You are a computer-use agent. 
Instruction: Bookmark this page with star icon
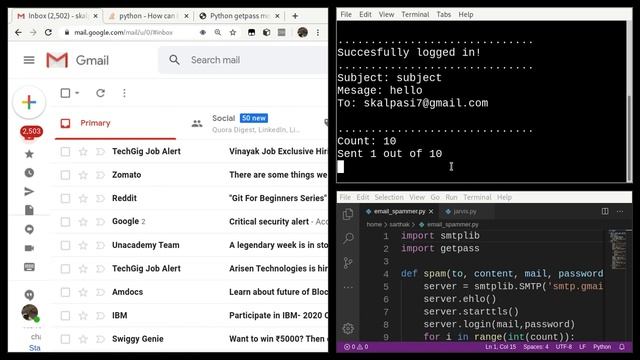pos(233,32)
